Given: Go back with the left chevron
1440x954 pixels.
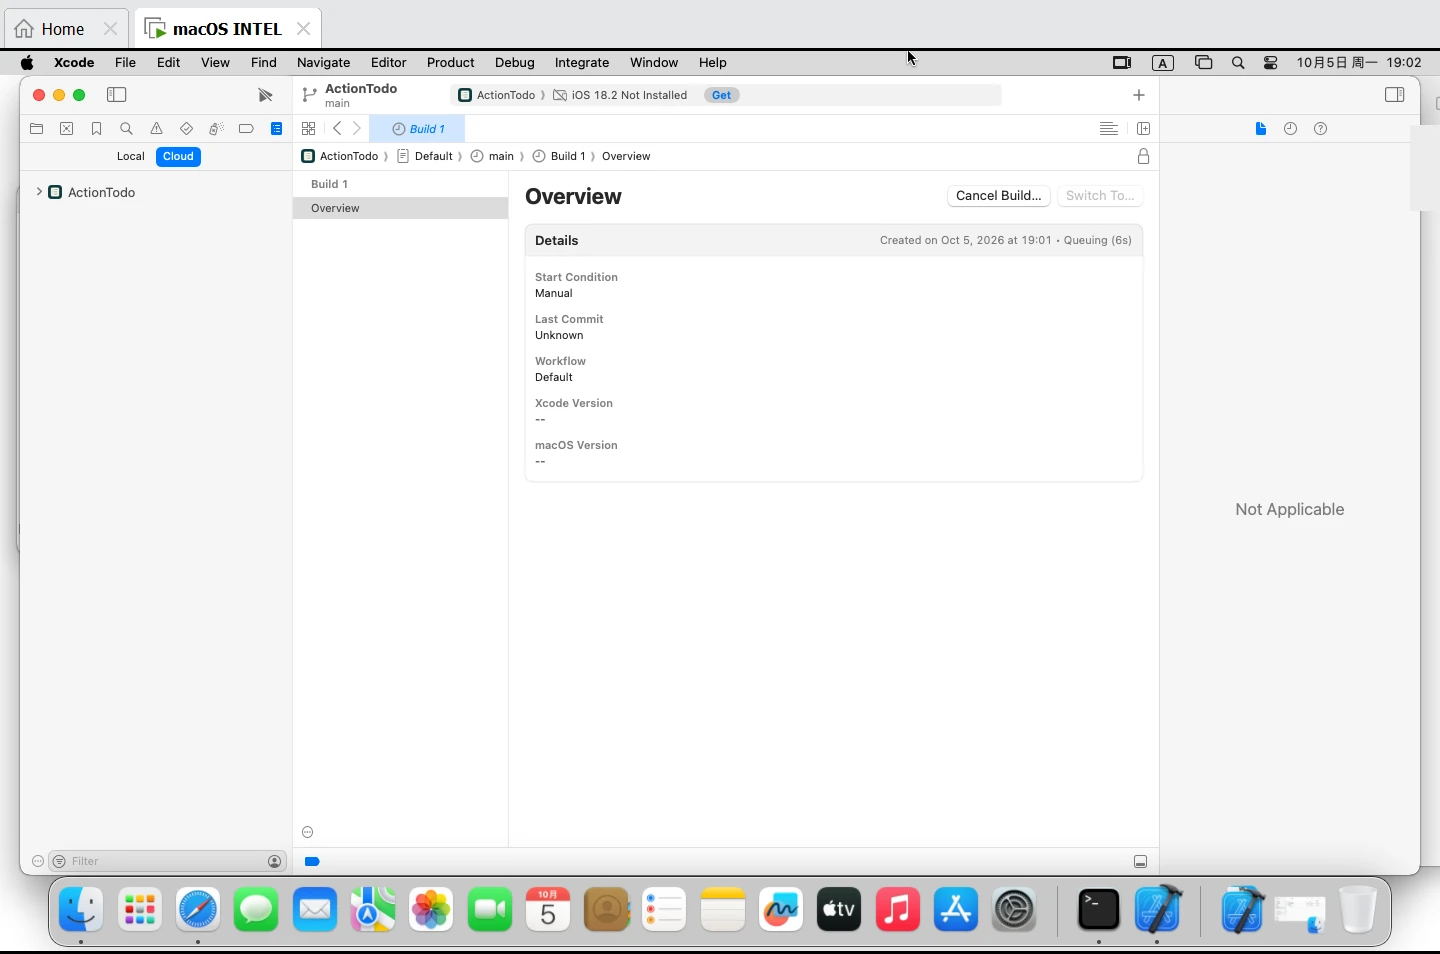Looking at the screenshot, I should [337, 129].
